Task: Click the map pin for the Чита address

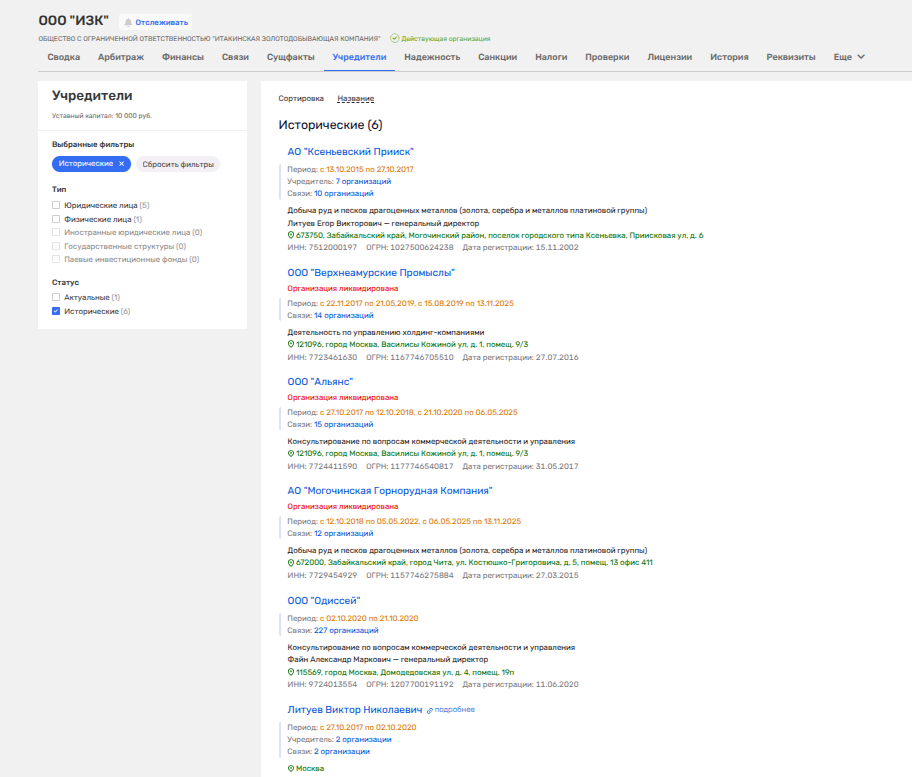Action: click(291, 563)
